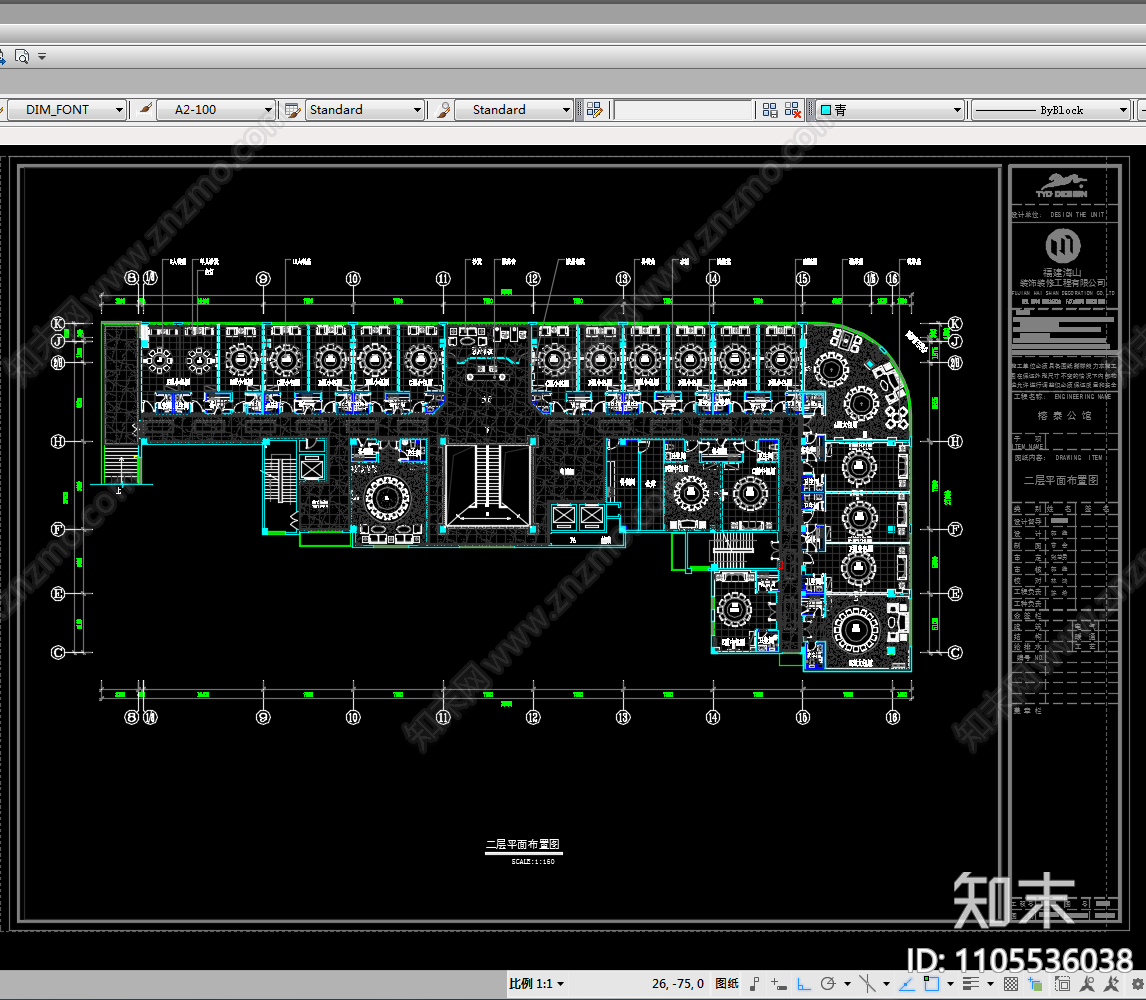Click the 二层平面布置图 text in title block
This screenshot has width=1146, height=1000.
tap(1061, 480)
